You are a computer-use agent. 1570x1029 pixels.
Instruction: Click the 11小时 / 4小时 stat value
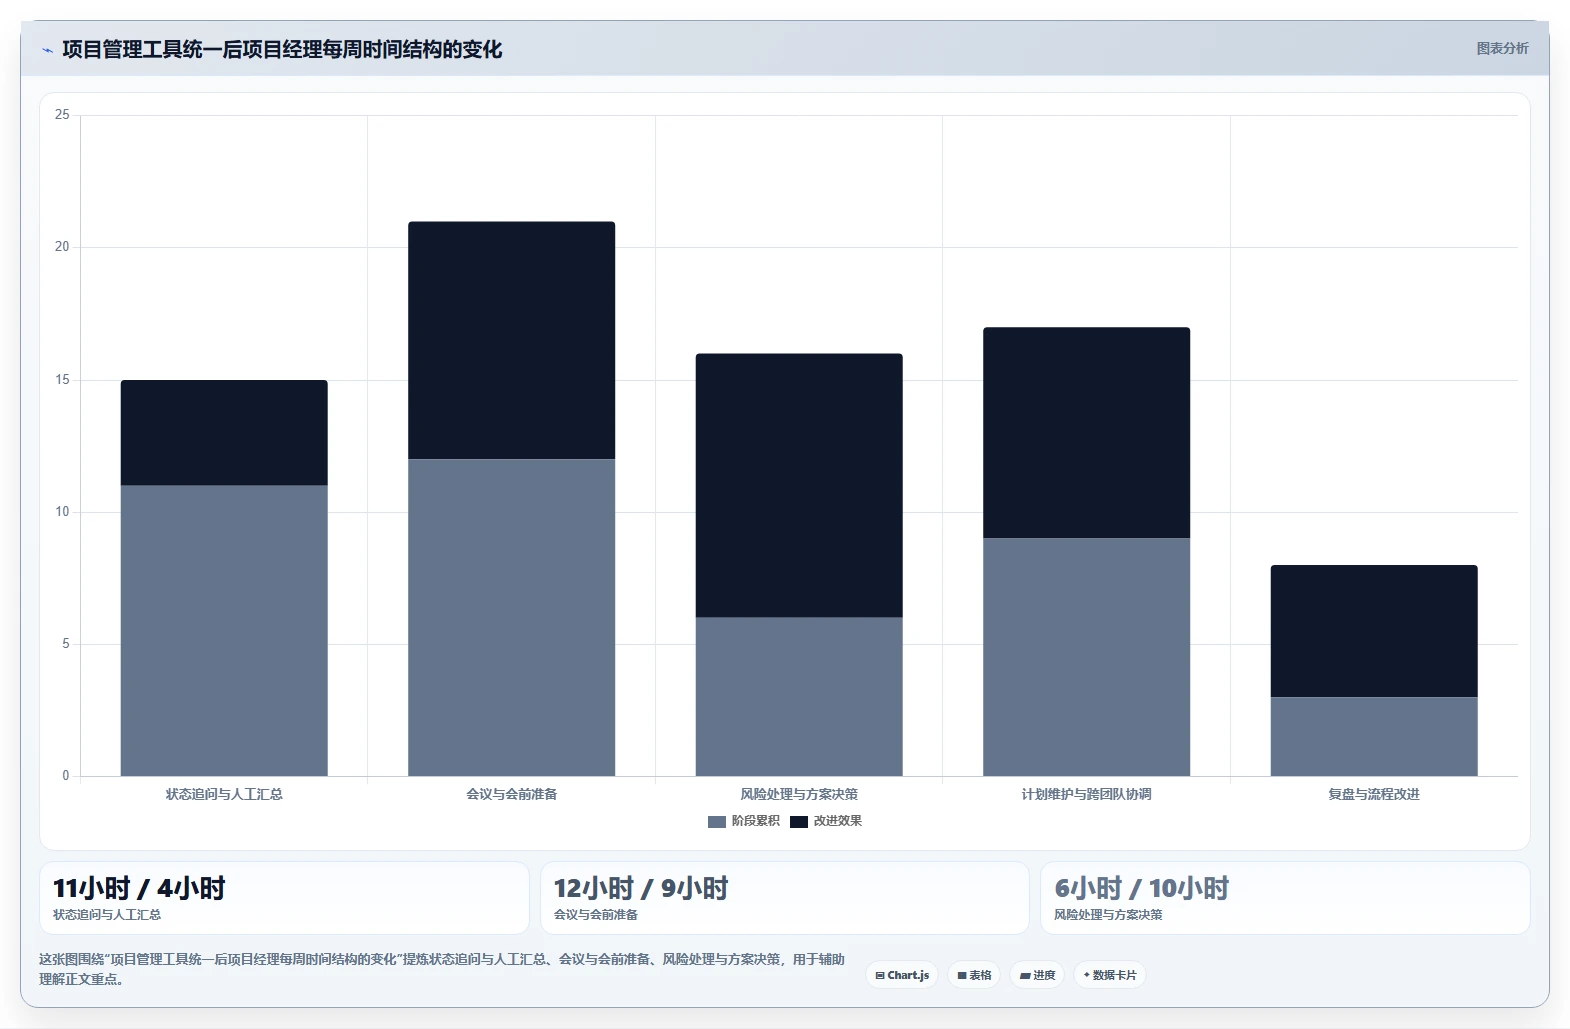click(x=139, y=888)
